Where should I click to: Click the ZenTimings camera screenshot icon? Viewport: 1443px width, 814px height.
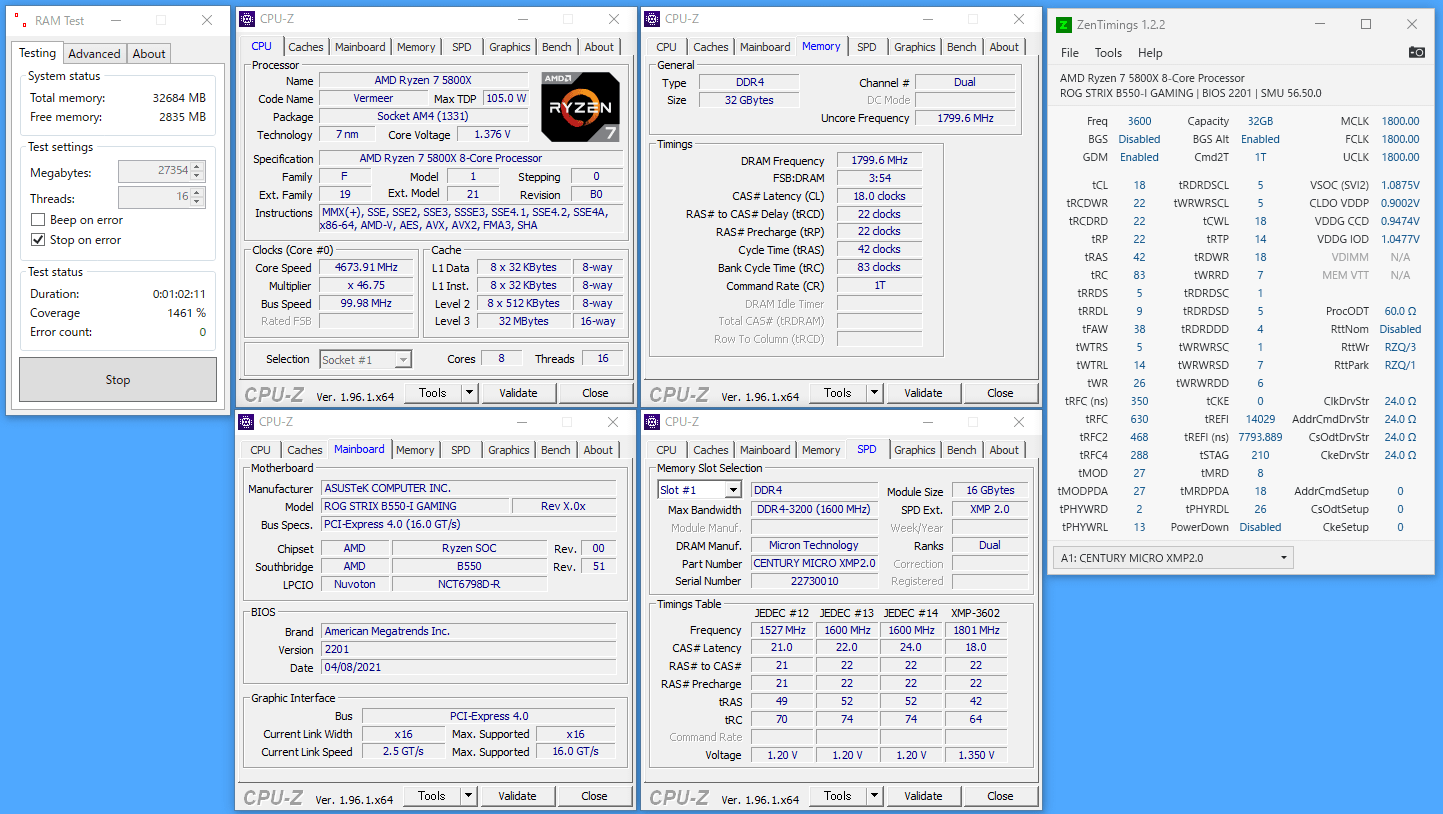pos(1416,53)
